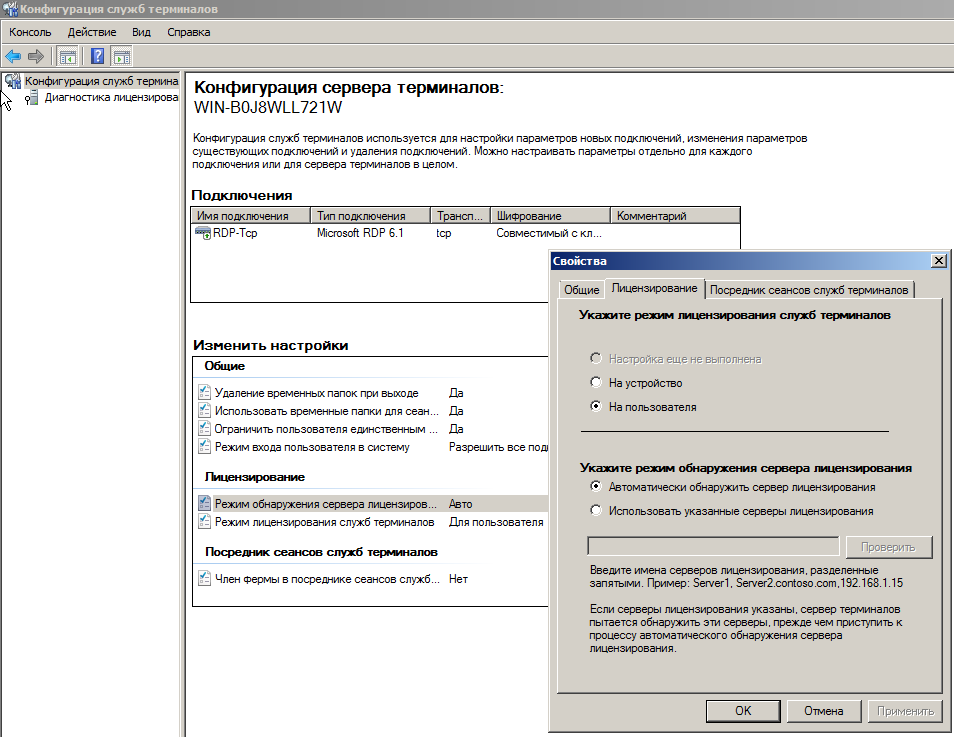Image resolution: width=954 pixels, height=737 pixels.
Task: Open the Вид menu
Action: click(141, 32)
